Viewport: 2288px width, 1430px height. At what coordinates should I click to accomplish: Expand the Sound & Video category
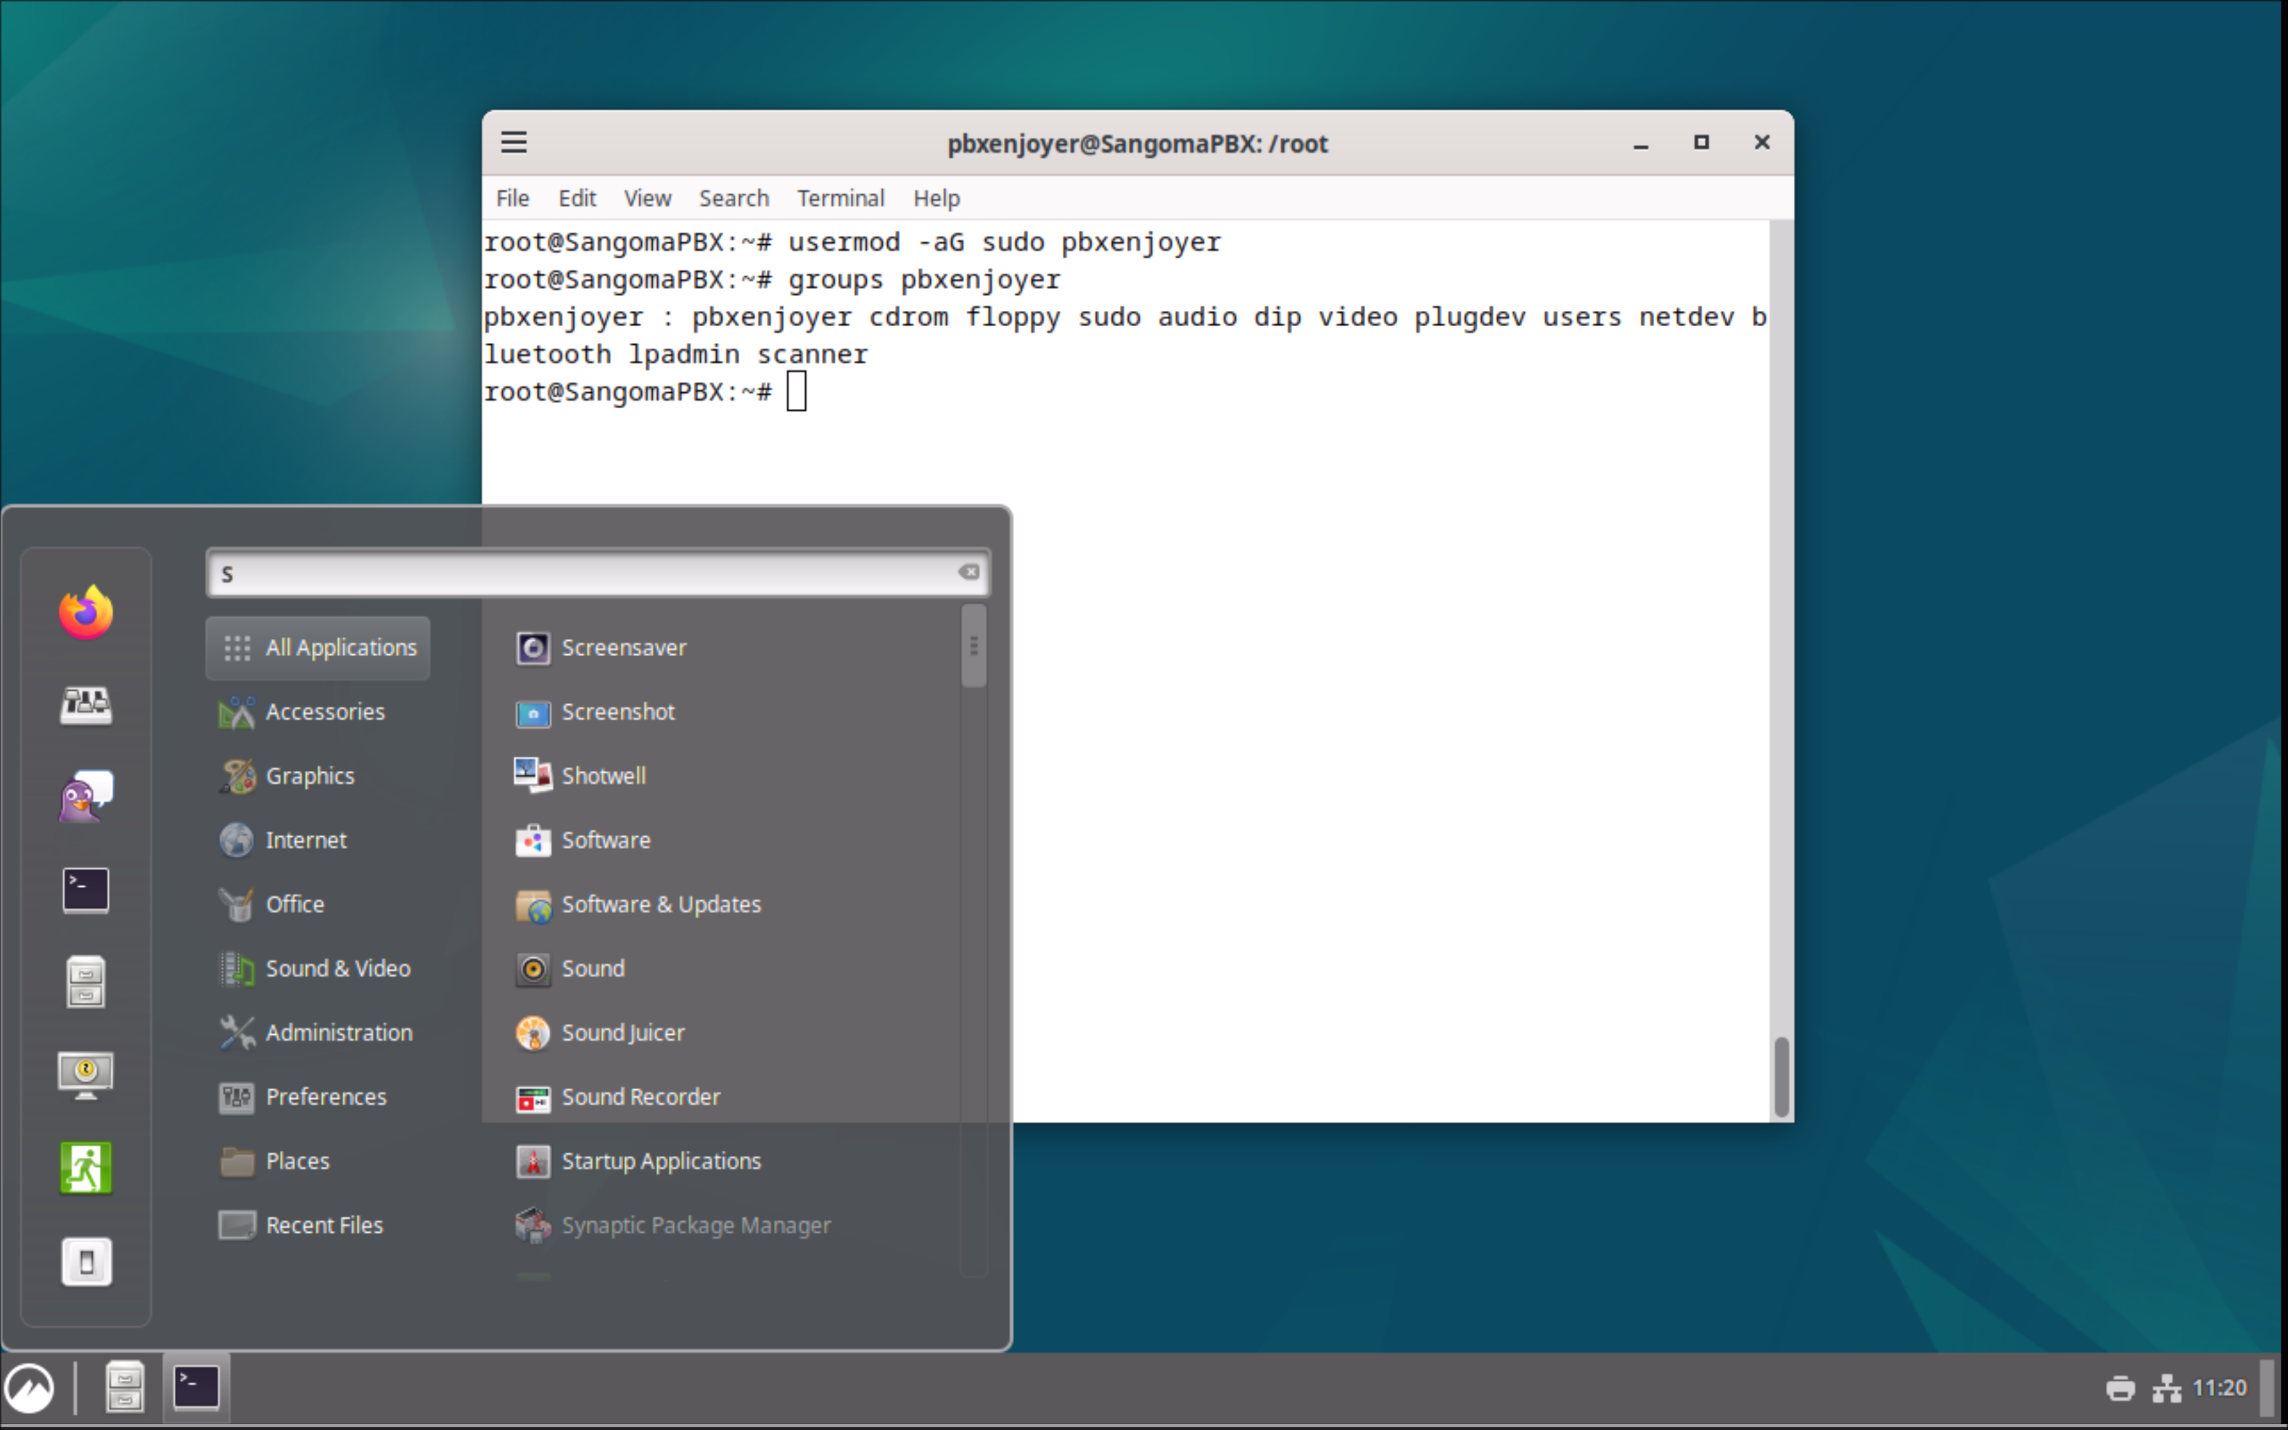pyautogui.click(x=337, y=968)
